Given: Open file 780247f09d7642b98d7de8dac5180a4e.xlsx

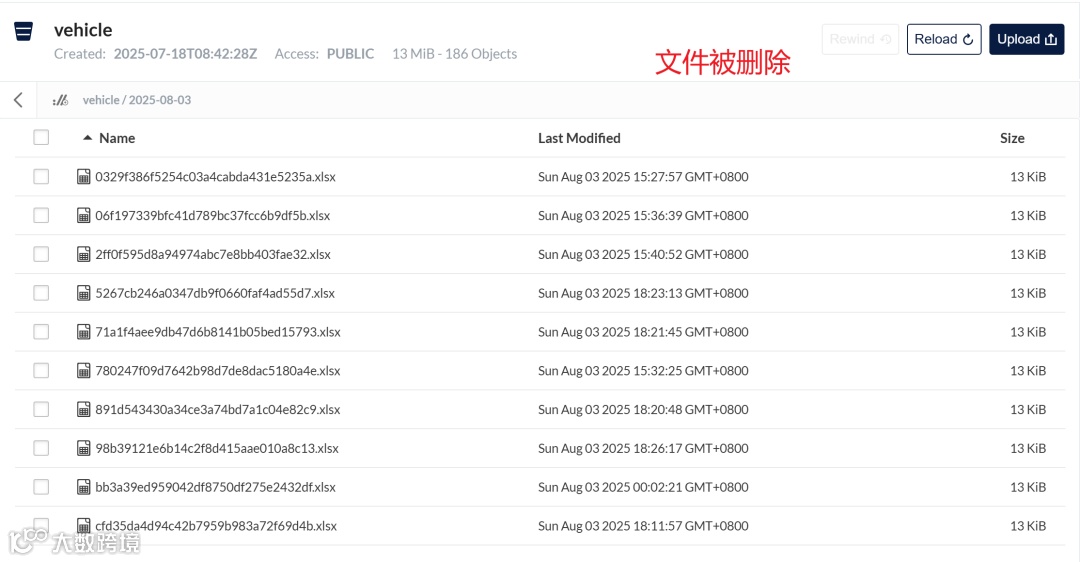Looking at the screenshot, I should point(218,371).
